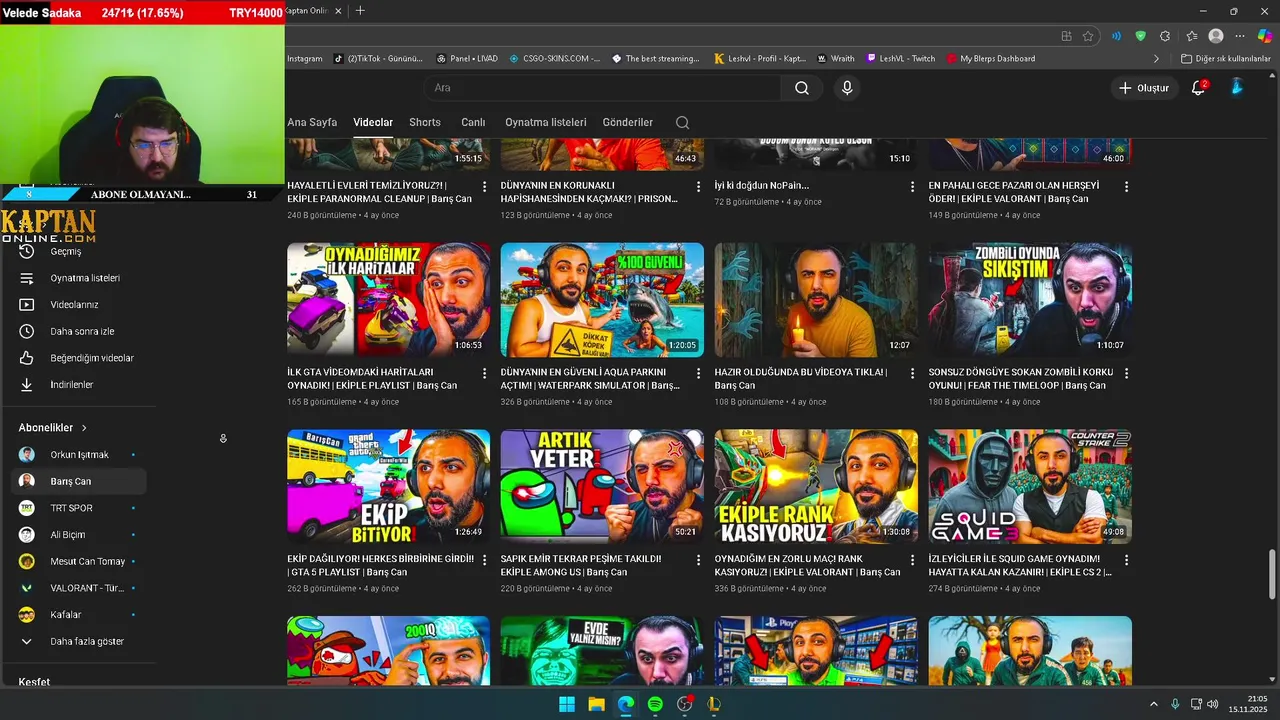This screenshot has width=1280, height=720.
Task: Click the Oluştur create button
Action: (1143, 88)
